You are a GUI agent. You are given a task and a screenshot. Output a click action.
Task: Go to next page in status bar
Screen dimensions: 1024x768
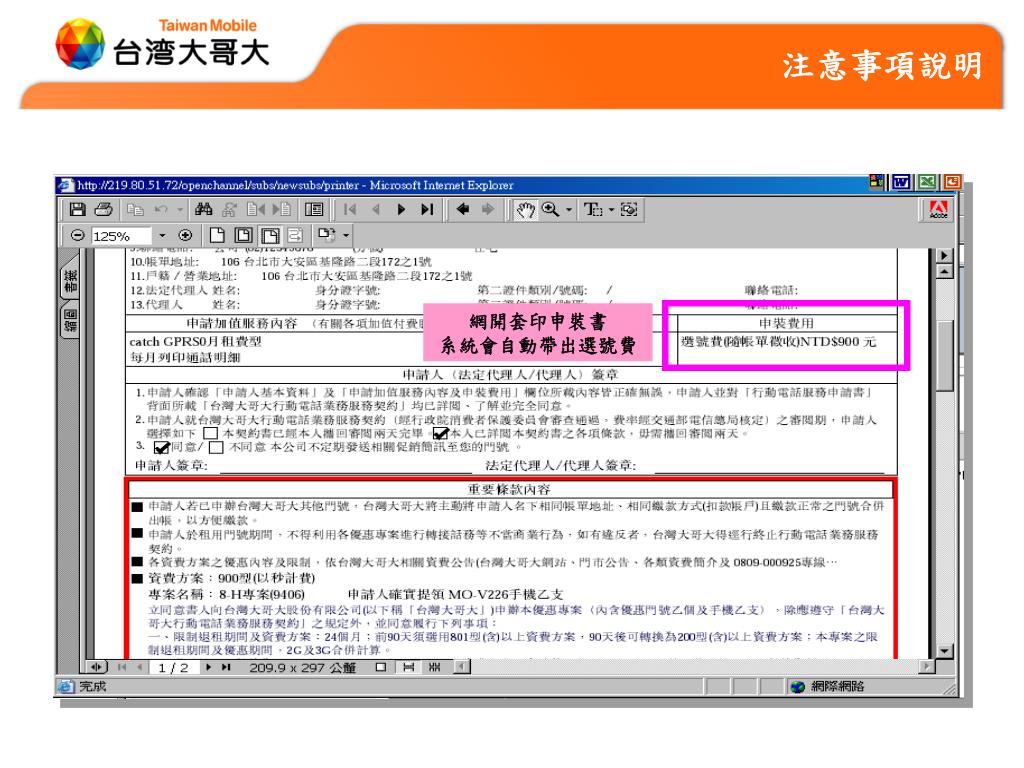coord(208,667)
